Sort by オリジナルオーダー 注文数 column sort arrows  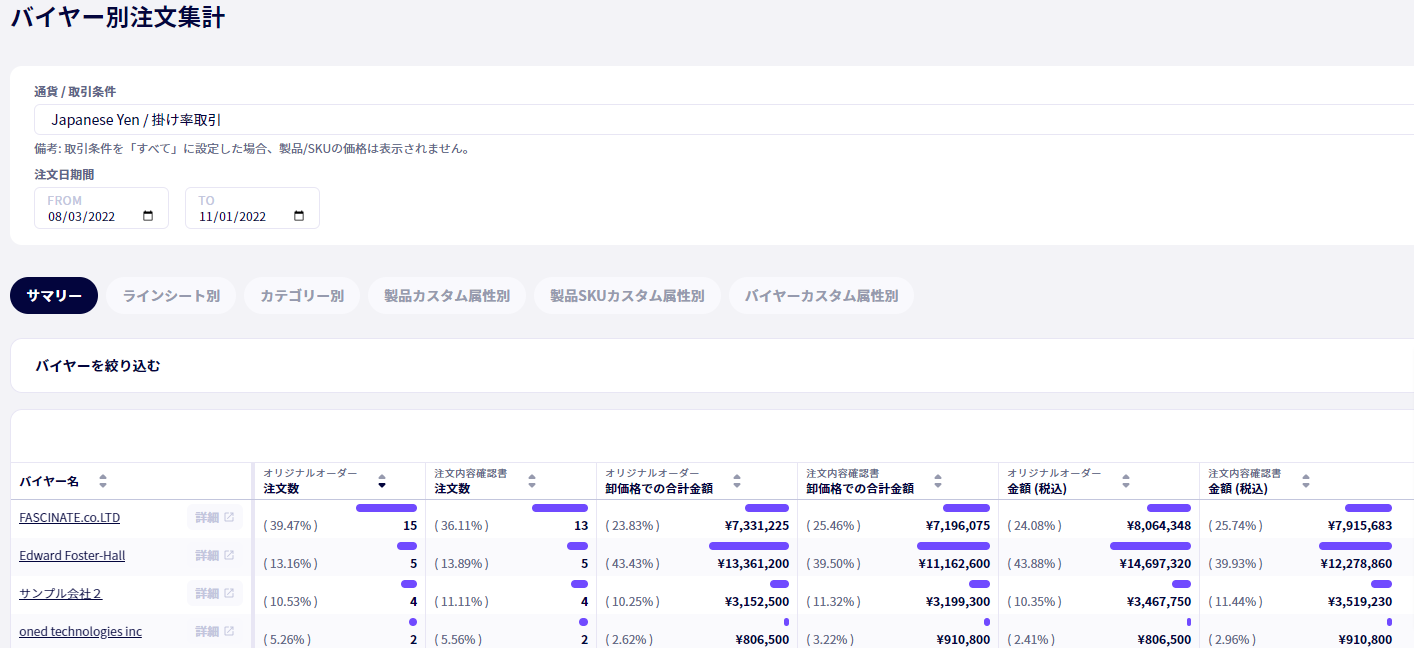(381, 481)
